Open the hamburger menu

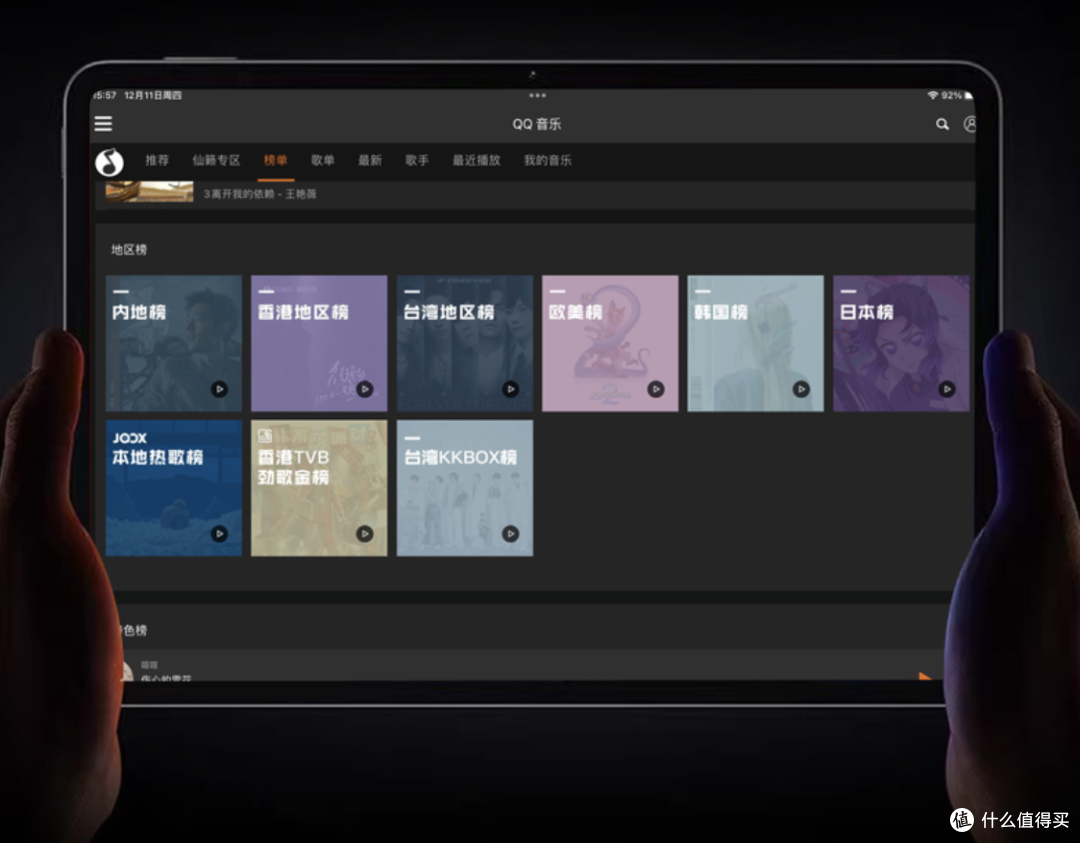103,124
